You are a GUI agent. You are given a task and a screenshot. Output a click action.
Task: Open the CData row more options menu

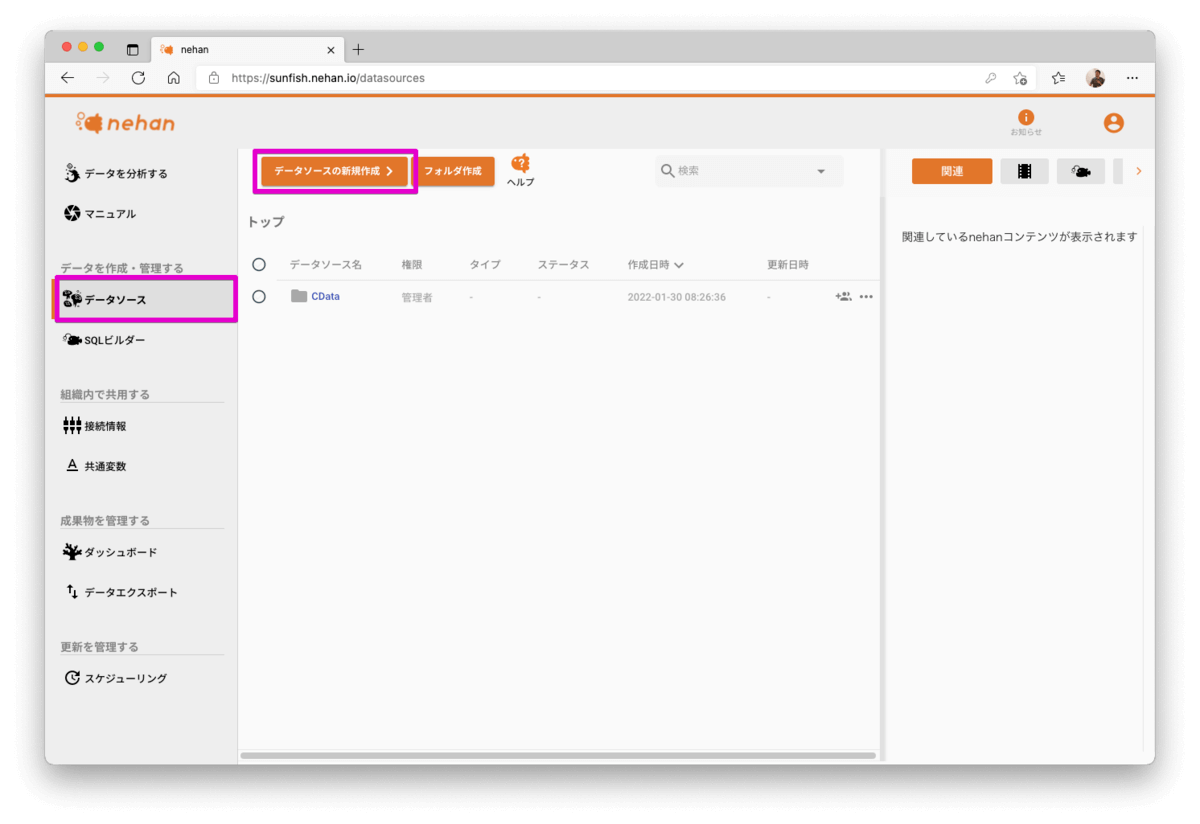click(x=866, y=297)
